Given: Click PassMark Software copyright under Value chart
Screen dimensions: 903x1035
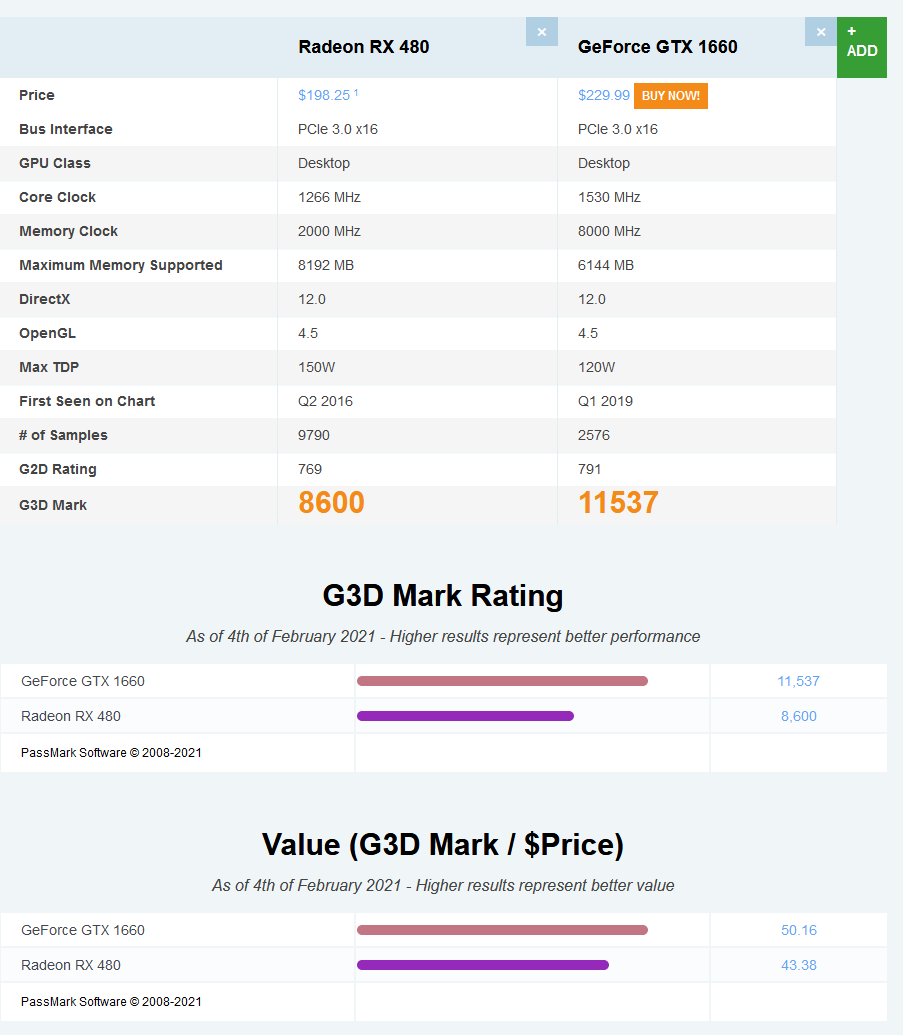Looking at the screenshot, I should coord(112,1001).
